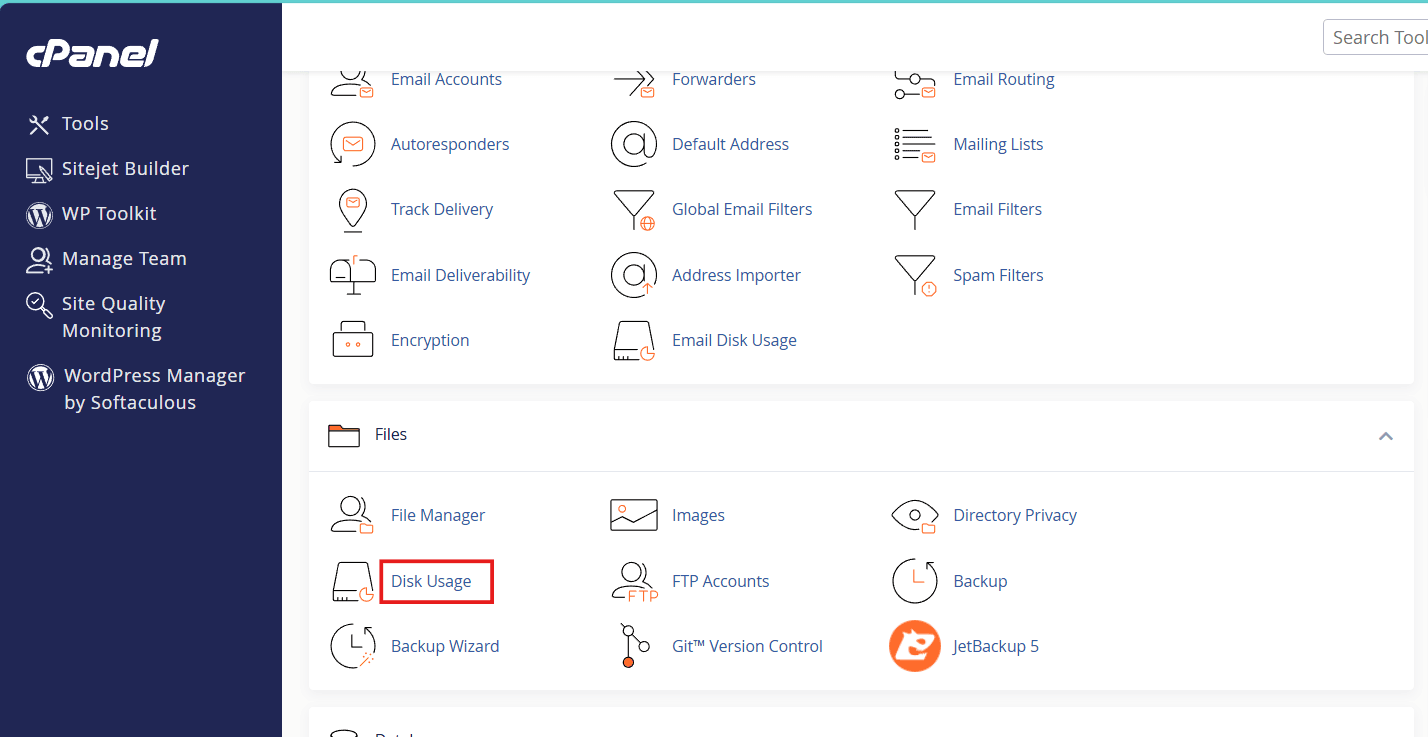Click the Search Tools input field
The image size is (1428, 737).
coord(1378,38)
